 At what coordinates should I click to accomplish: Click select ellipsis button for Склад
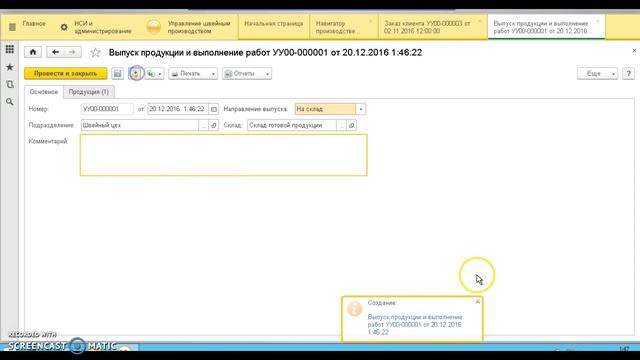click(342, 125)
